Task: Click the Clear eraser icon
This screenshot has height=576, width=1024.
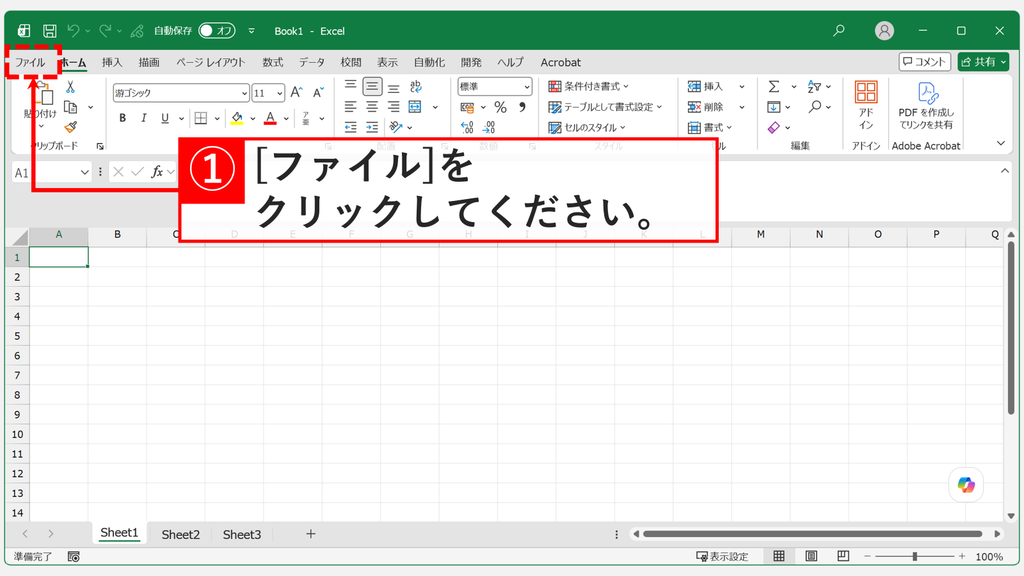Action: 774,127
